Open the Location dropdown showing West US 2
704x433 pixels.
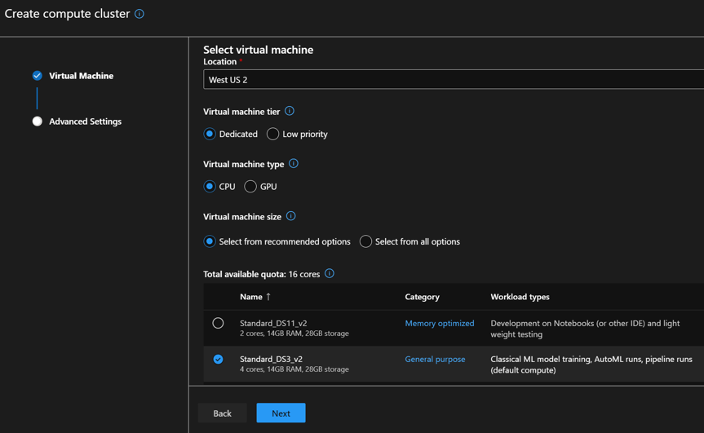[453, 80]
